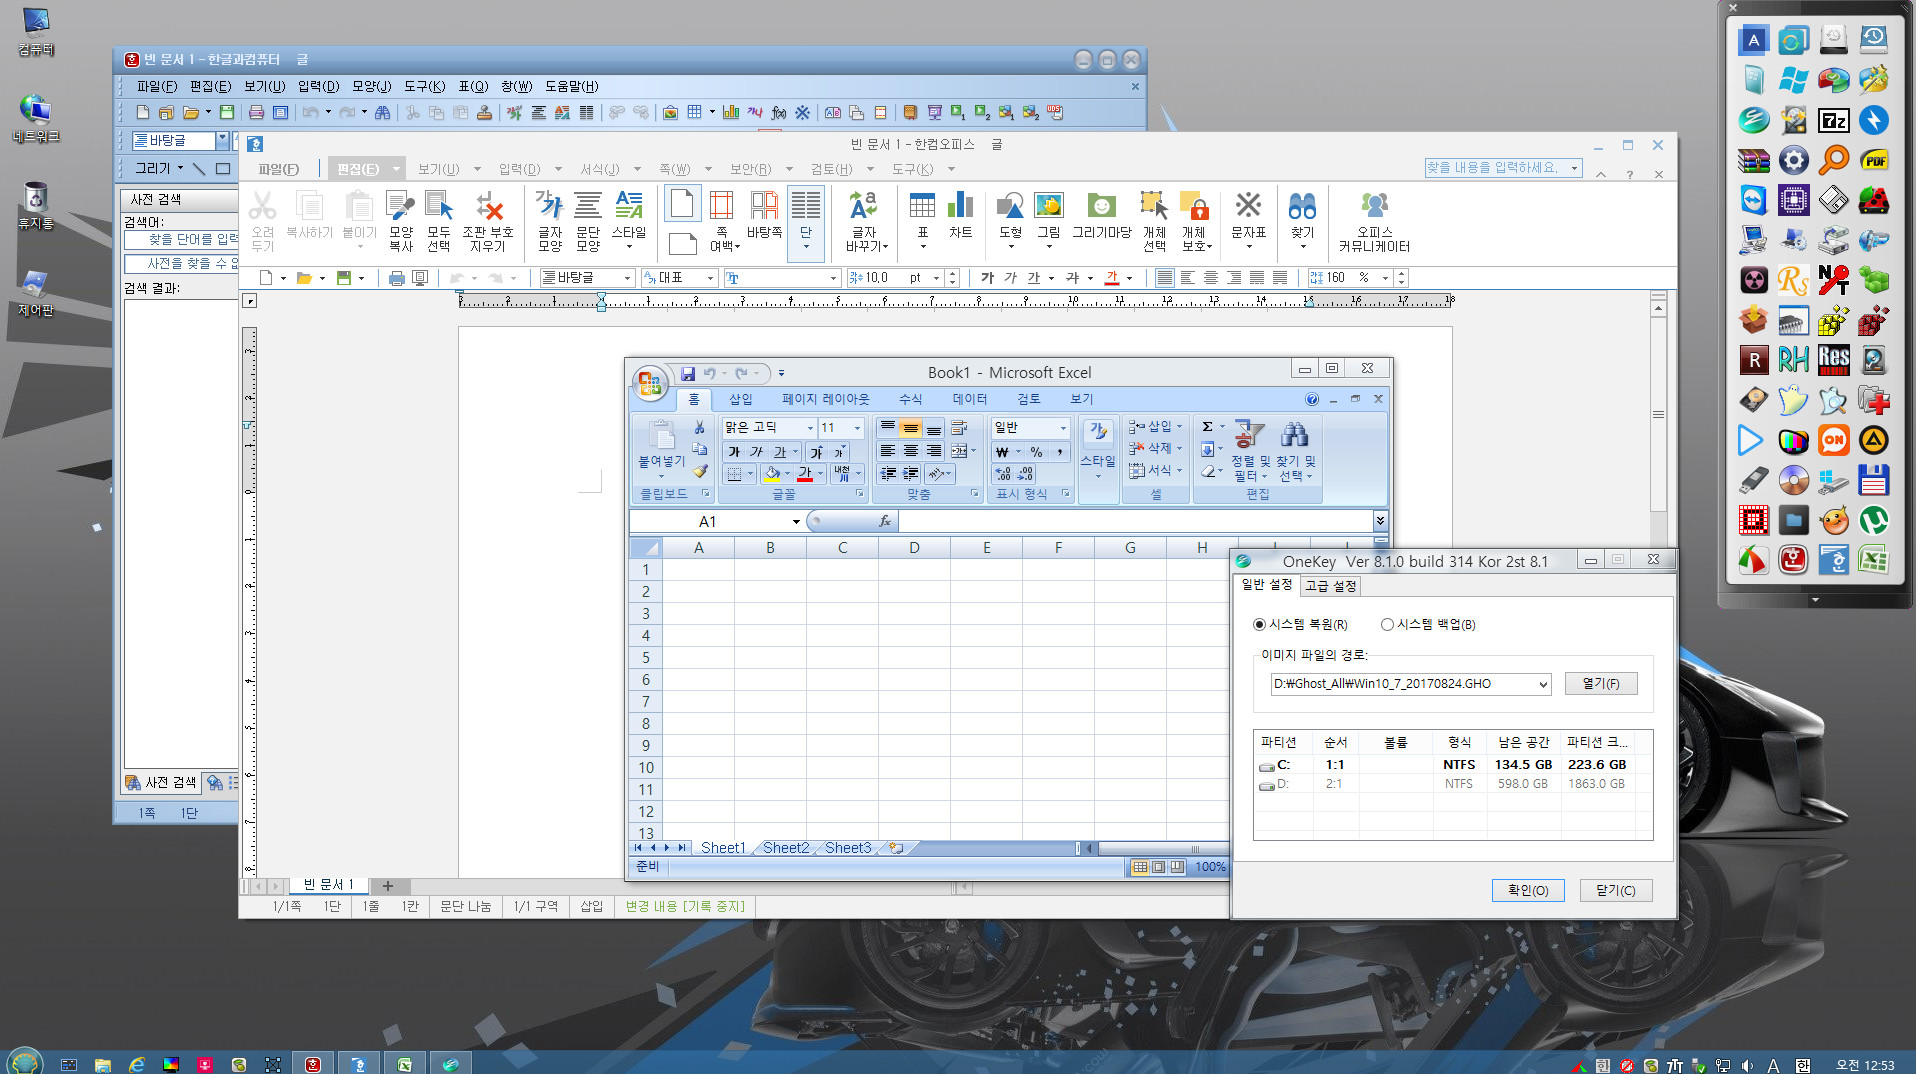Click Excel font color red 가 swatch

pyautogui.click(x=805, y=474)
